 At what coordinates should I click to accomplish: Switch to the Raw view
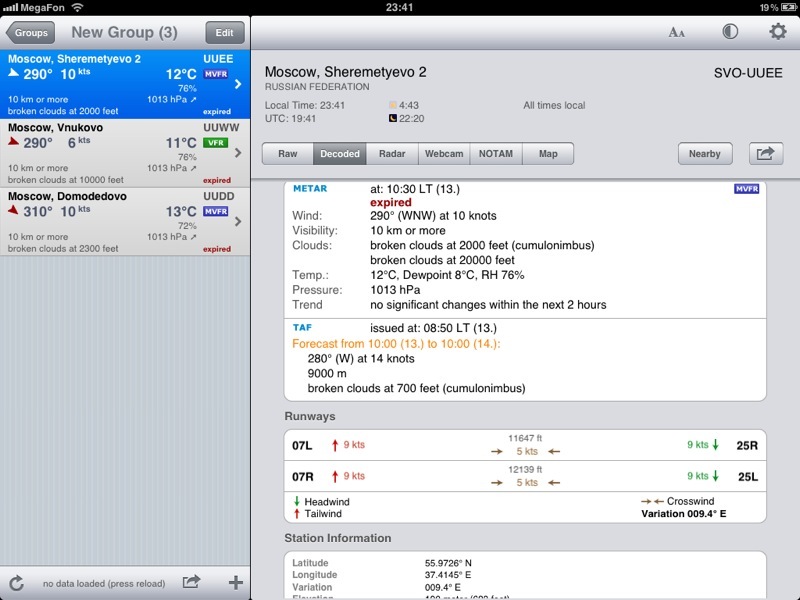tap(288, 154)
